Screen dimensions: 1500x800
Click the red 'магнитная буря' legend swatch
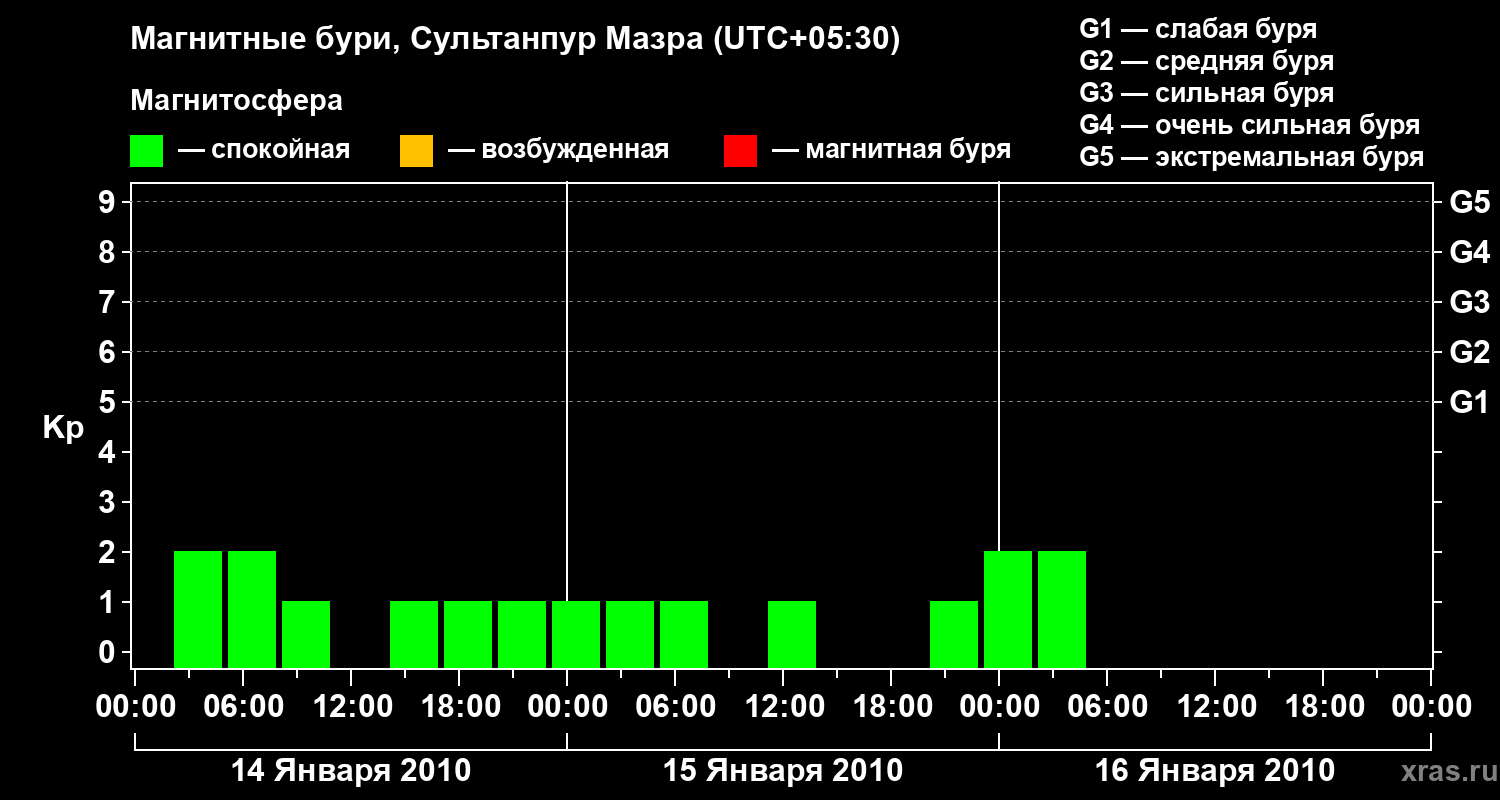coord(740,150)
